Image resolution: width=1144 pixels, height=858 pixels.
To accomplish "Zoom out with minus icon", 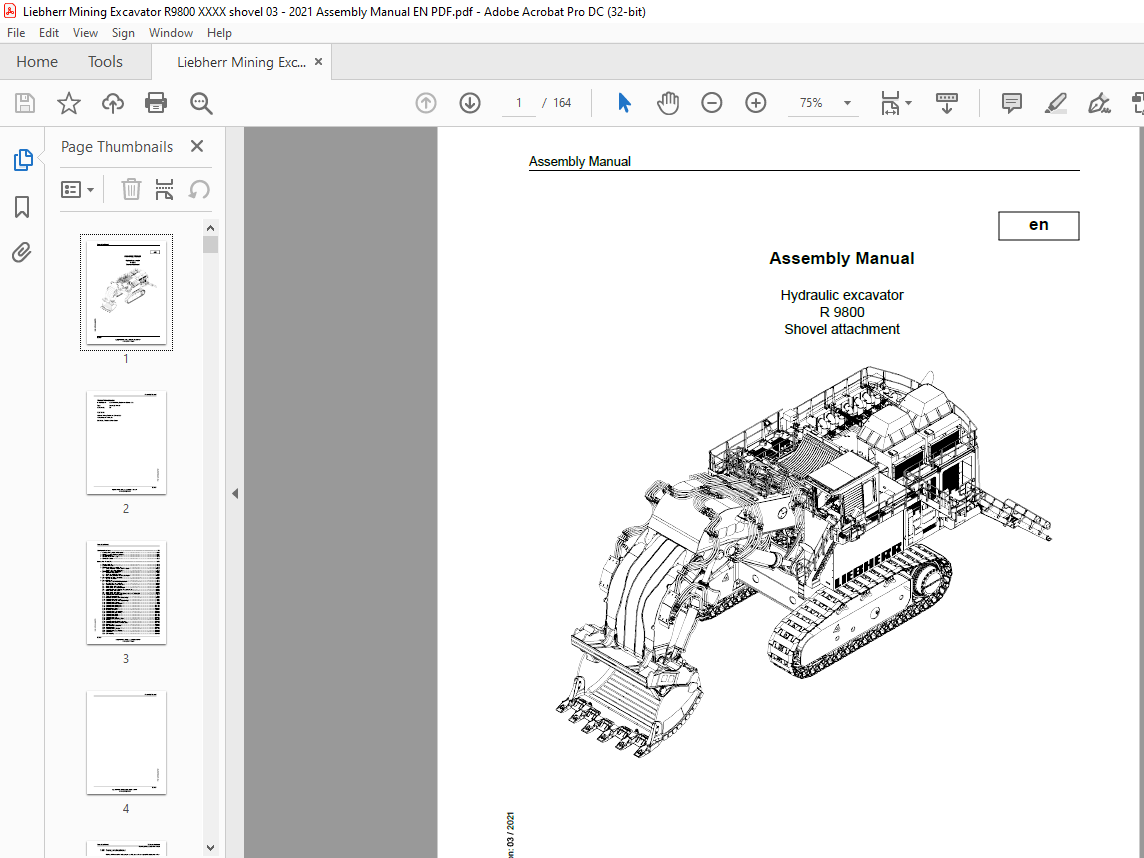I will click(711, 103).
